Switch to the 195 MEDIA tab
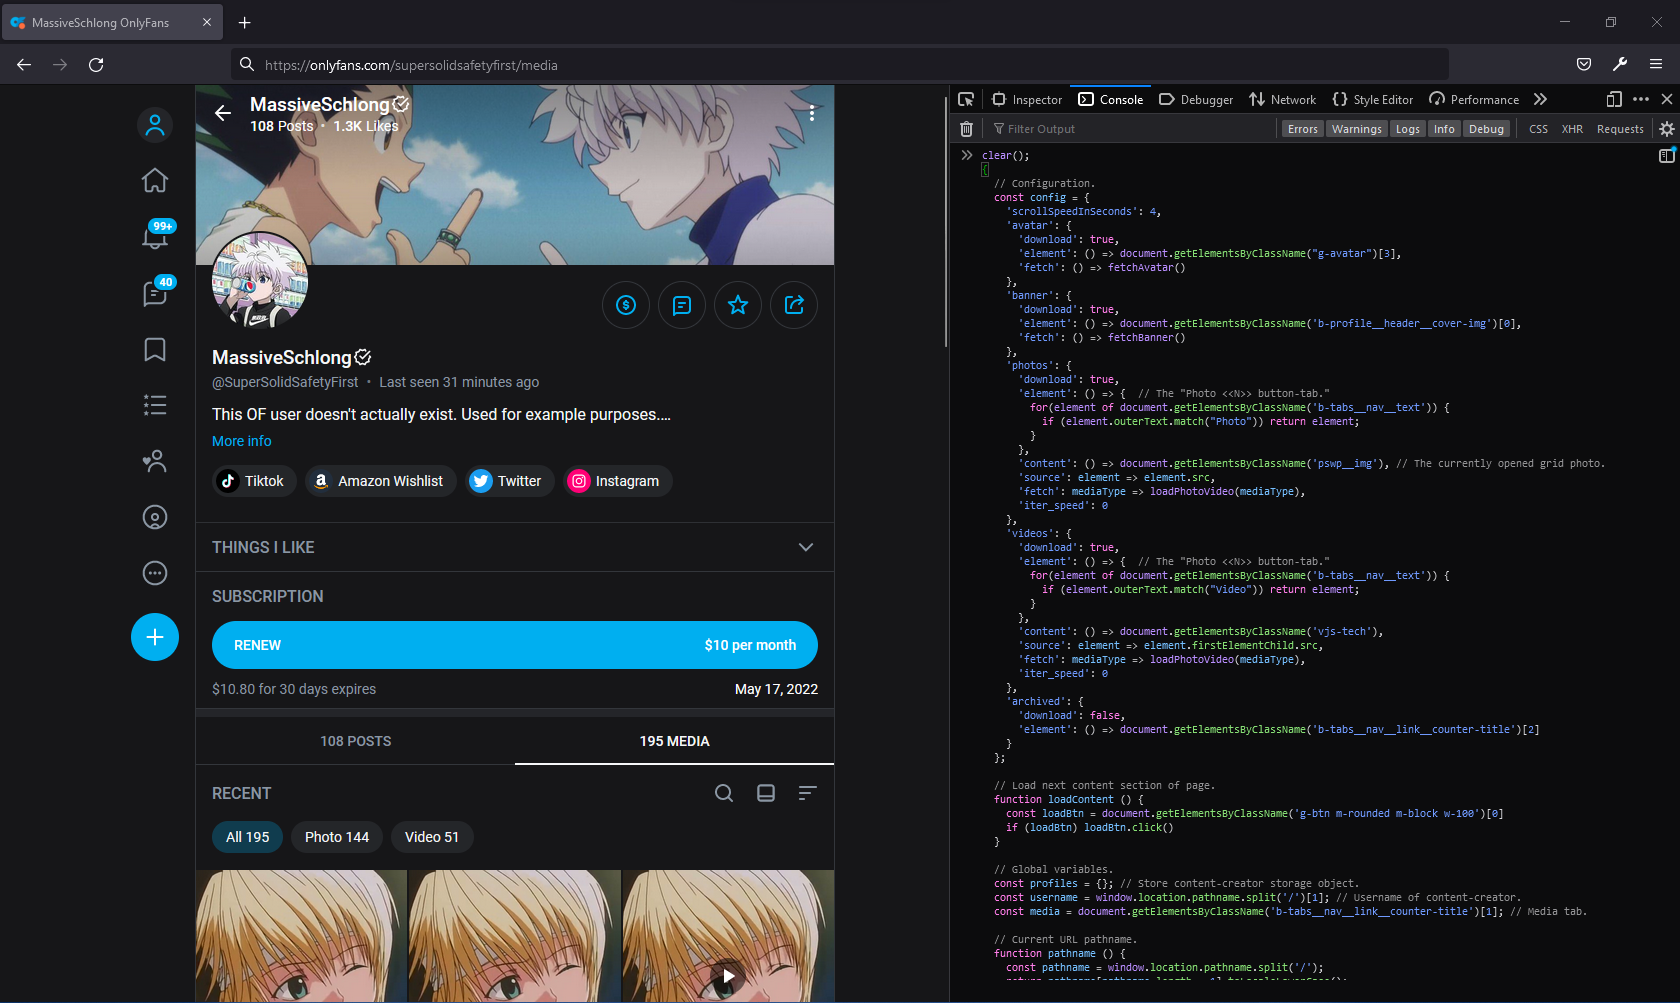1680x1003 pixels. [x=675, y=741]
